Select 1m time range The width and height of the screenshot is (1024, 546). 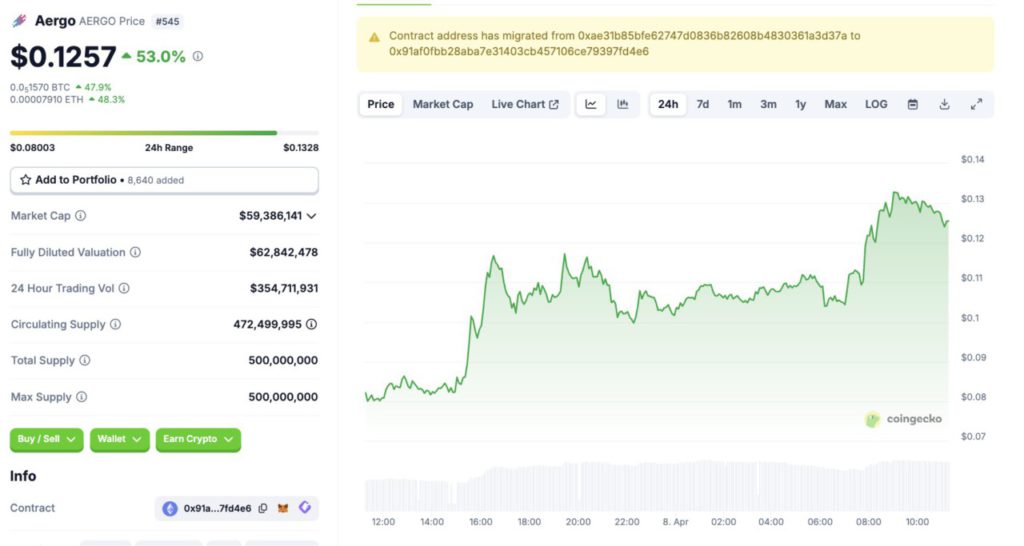735,104
